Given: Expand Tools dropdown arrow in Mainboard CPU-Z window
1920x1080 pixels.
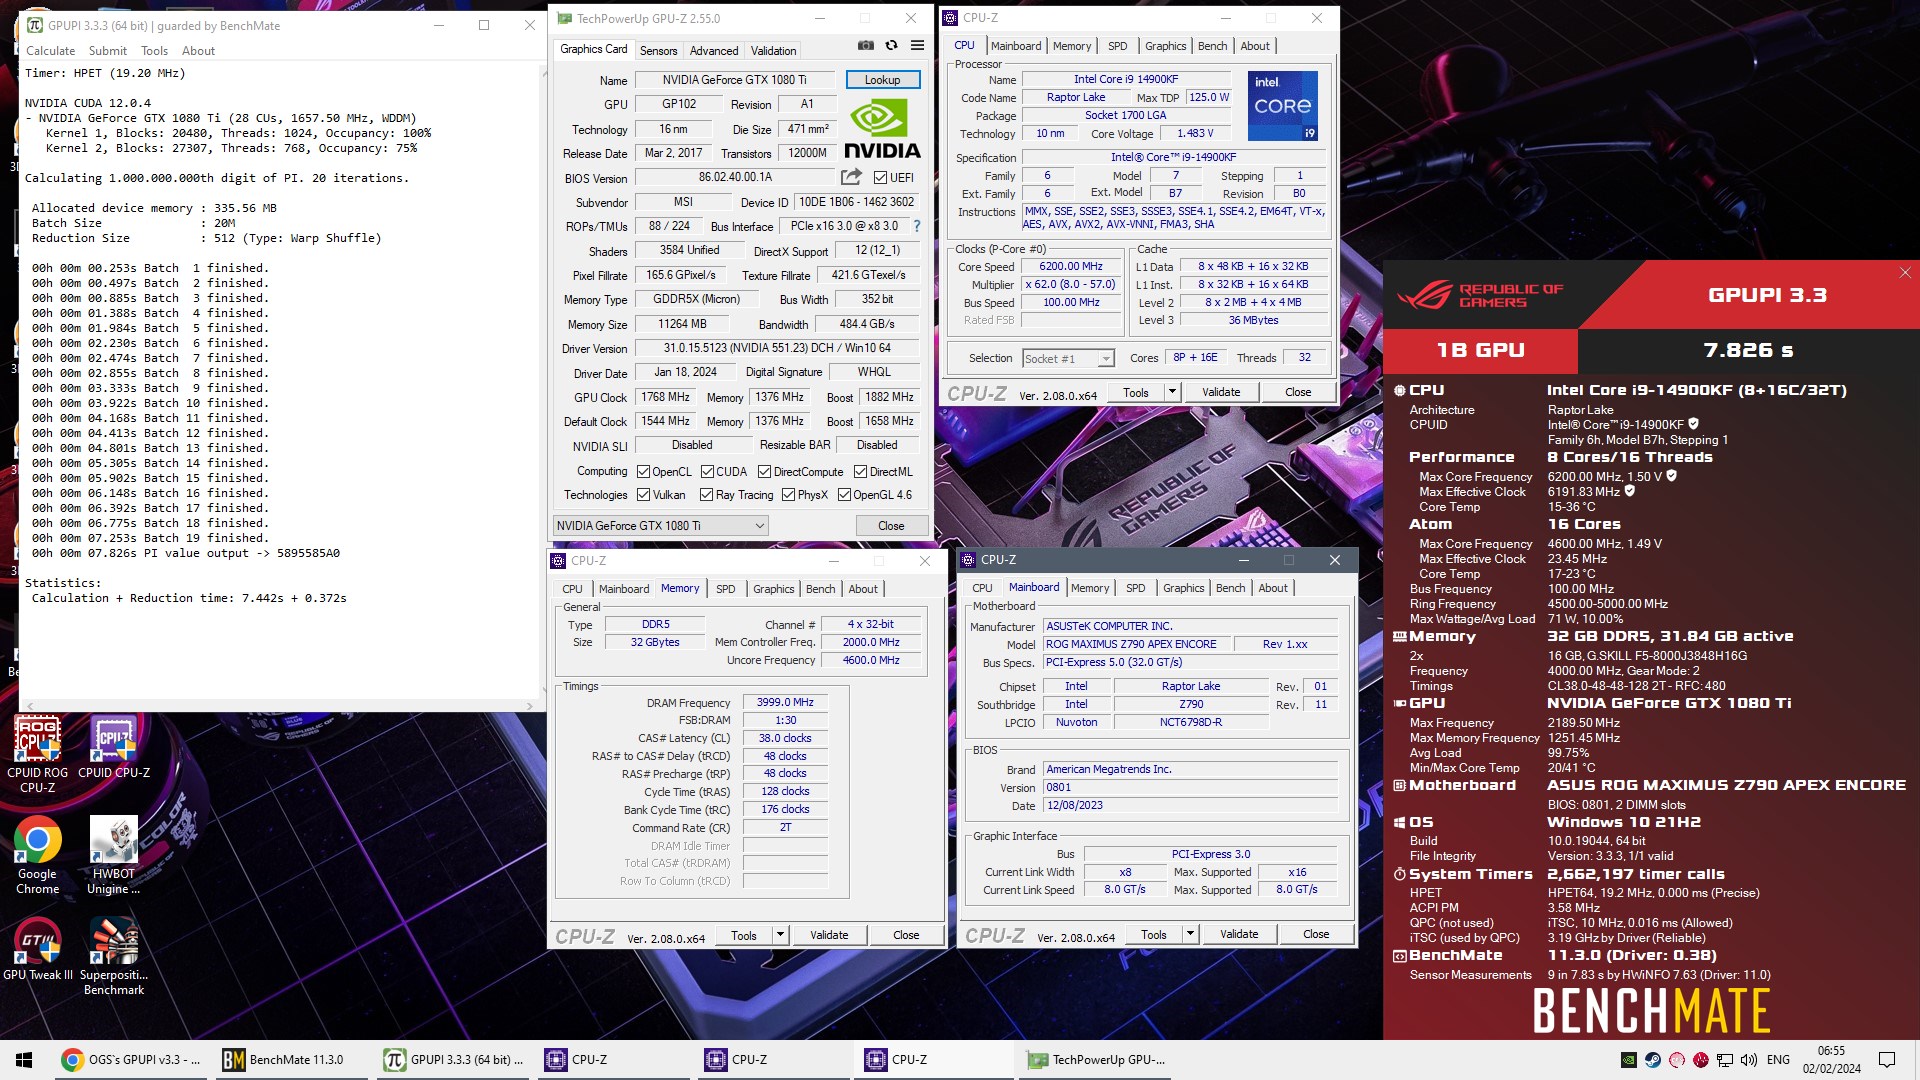Looking at the screenshot, I should [1190, 934].
